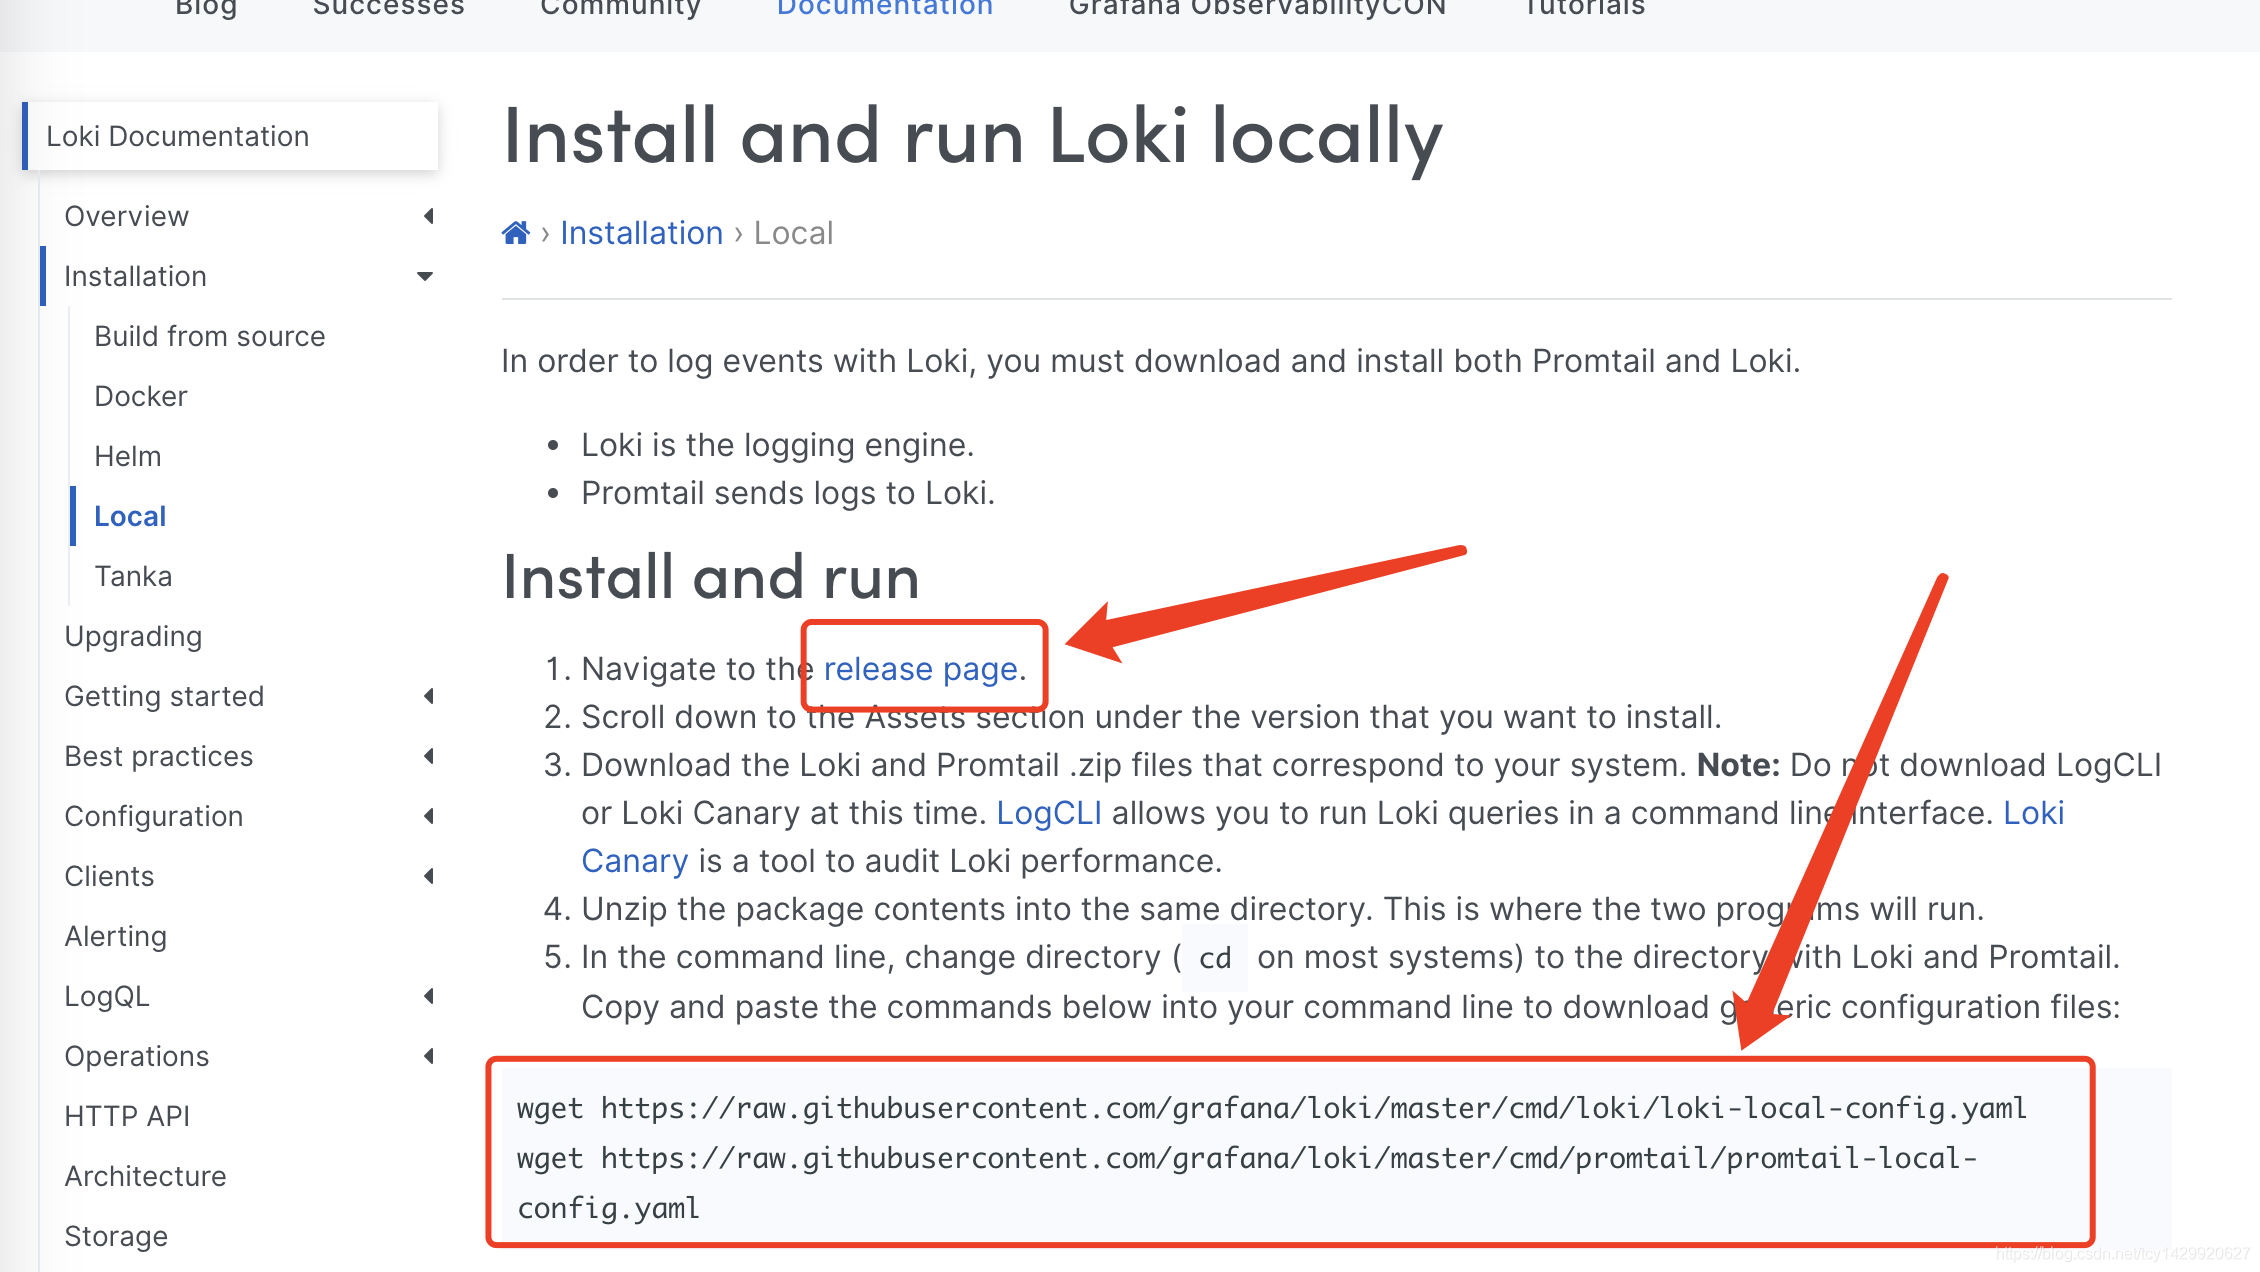Expand the Clients section arrow

click(429, 876)
